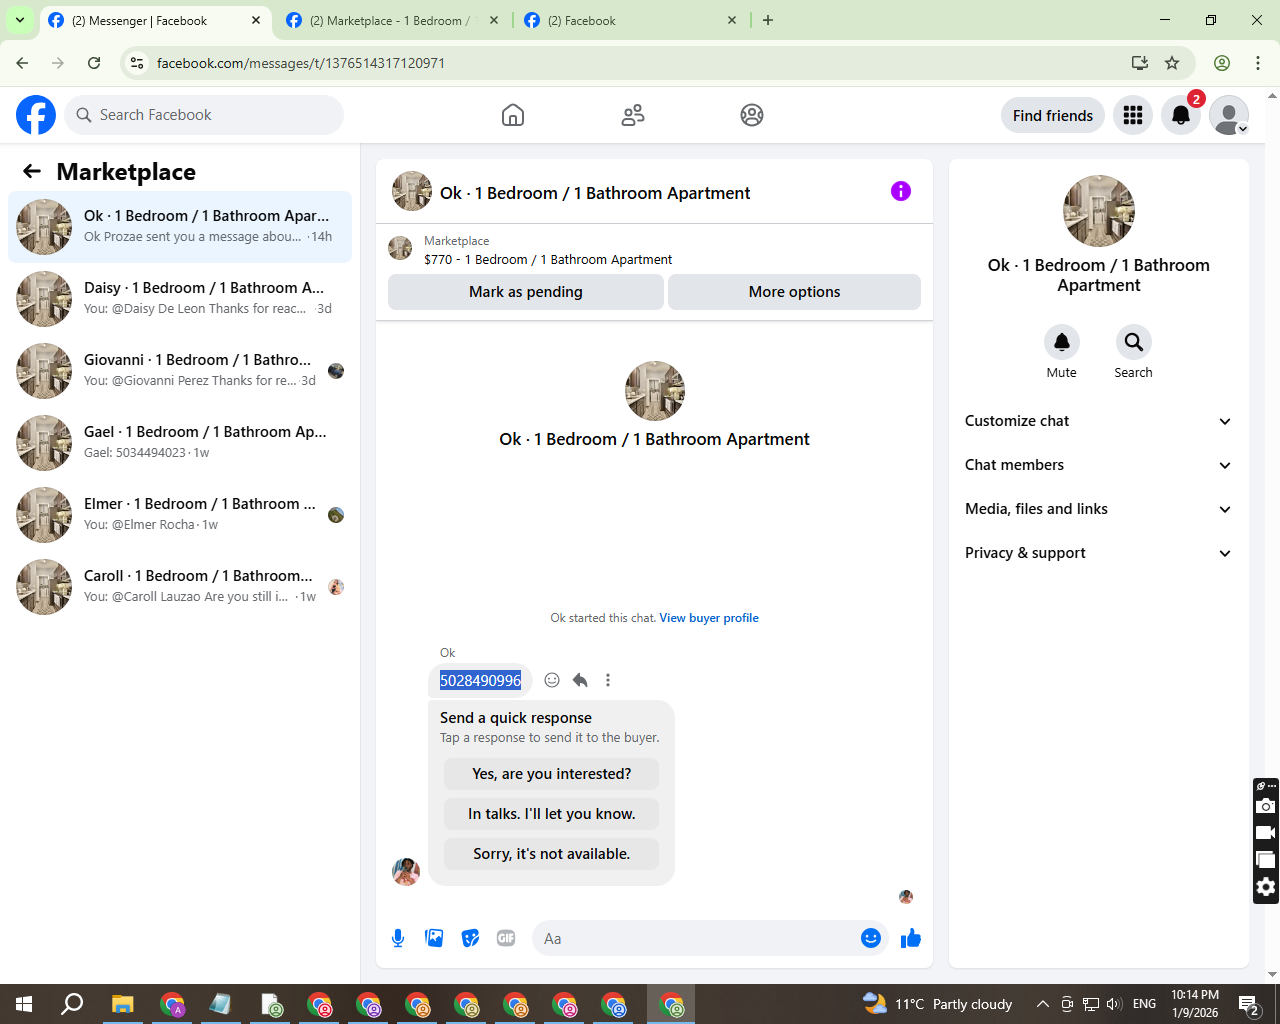Open the Notifications bell
This screenshot has width=1280, height=1024.
tap(1181, 115)
